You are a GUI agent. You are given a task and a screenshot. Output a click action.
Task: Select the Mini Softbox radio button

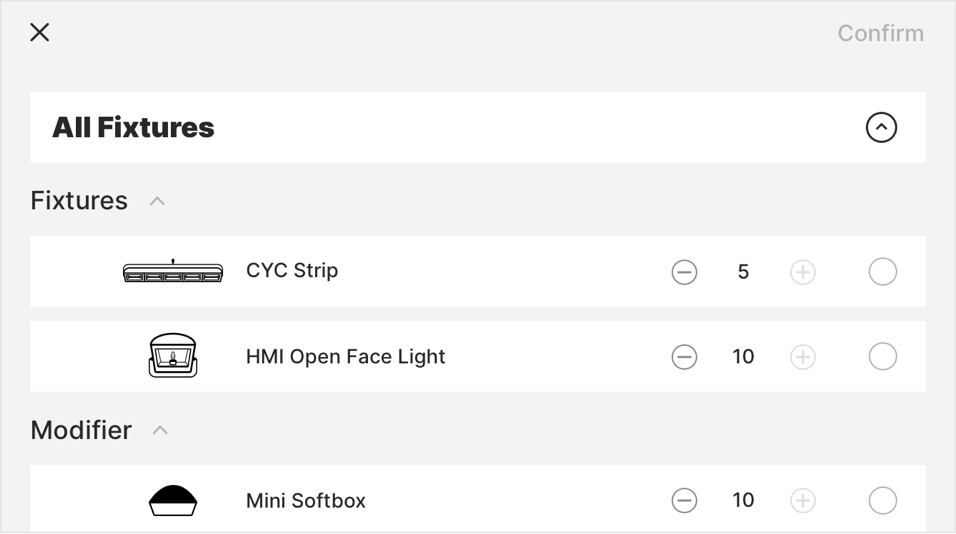882,500
